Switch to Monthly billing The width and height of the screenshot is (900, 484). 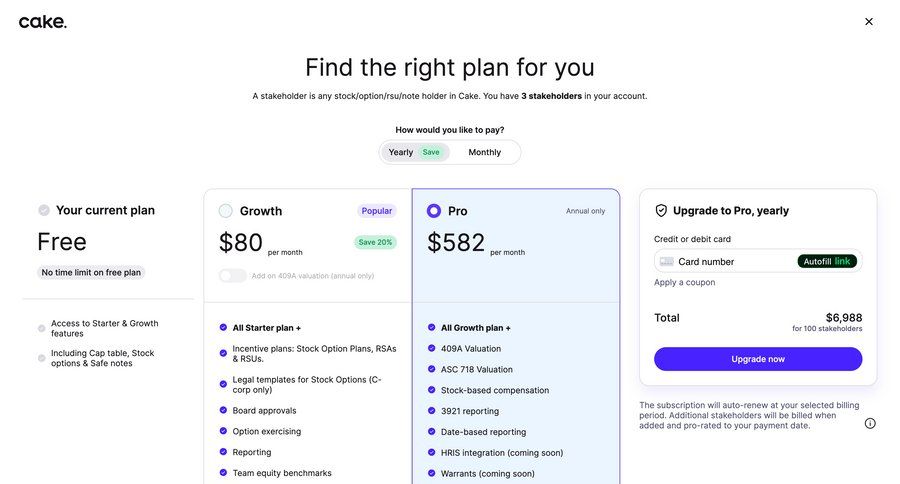[485, 152]
